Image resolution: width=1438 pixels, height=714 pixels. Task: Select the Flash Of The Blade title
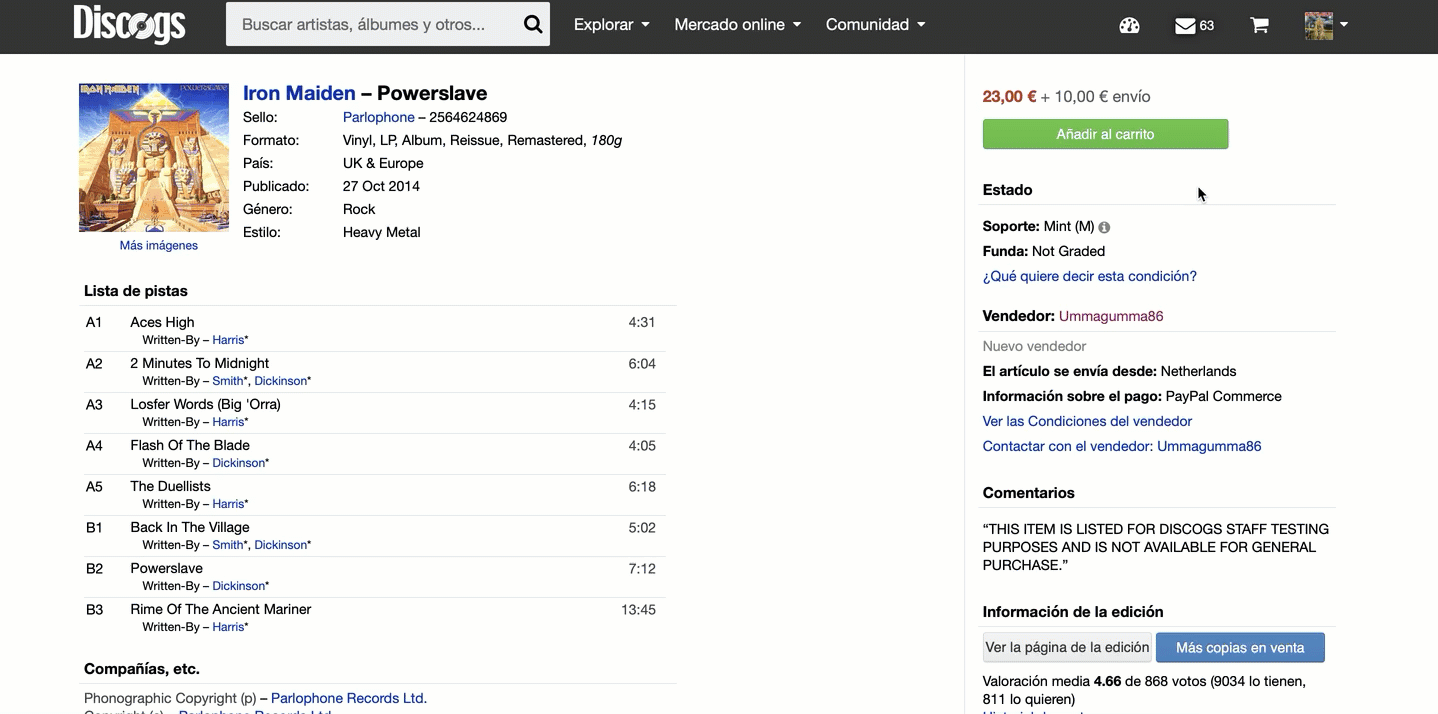pos(190,445)
